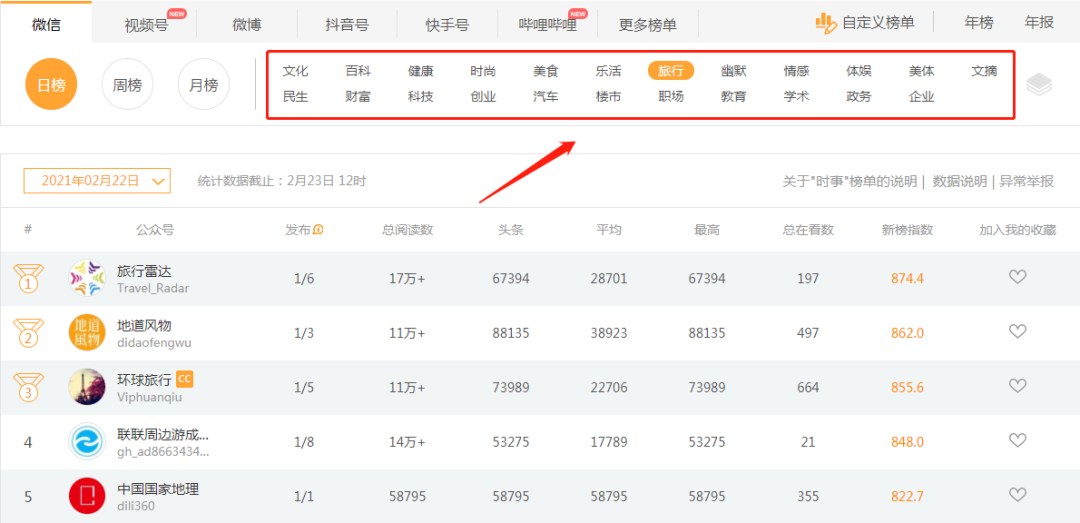
Task: Favorite 地道风物 with its heart icon
Action: [1017, 332]
